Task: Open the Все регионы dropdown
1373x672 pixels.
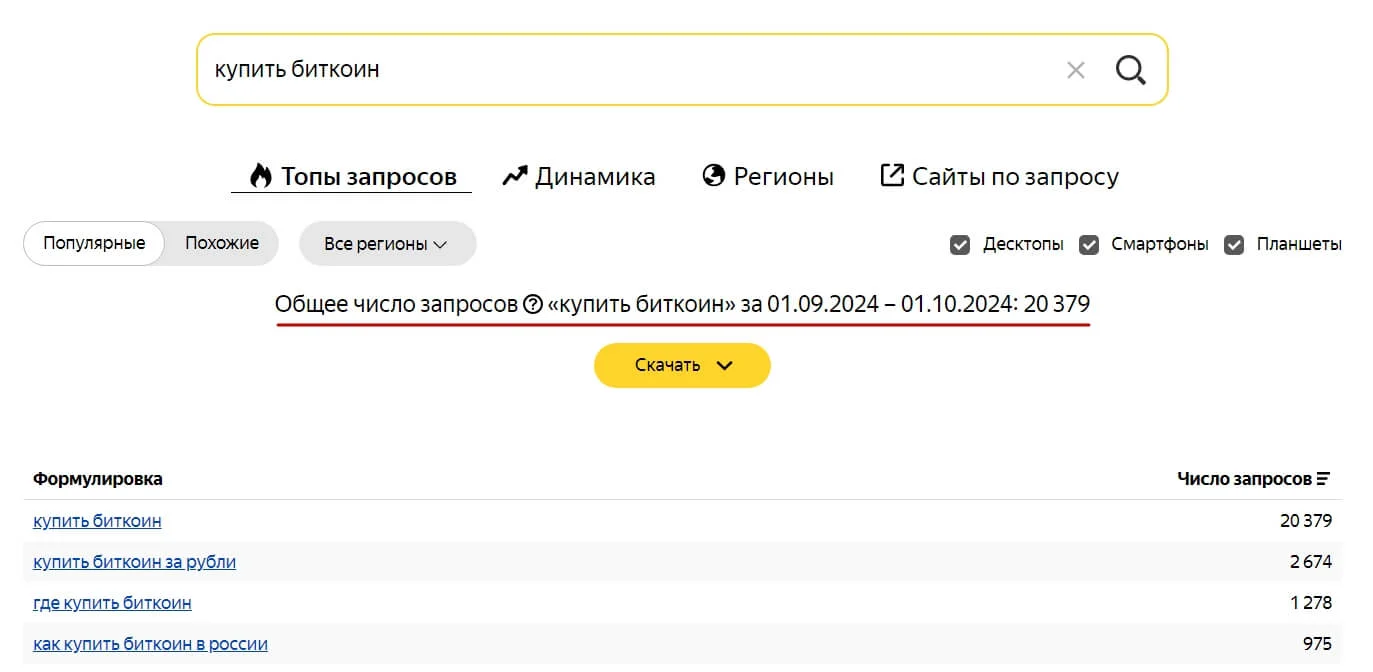Action: click(x=387, y=244)
